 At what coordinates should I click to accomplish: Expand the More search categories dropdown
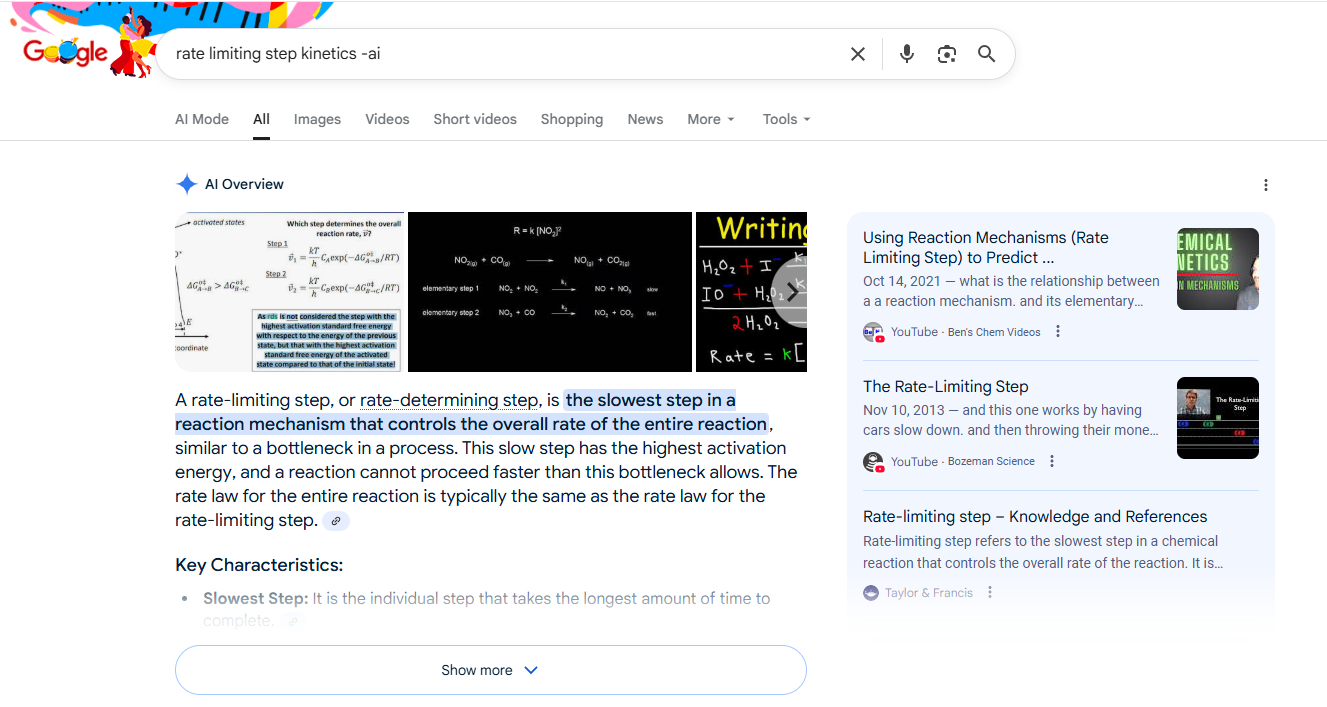711,119
